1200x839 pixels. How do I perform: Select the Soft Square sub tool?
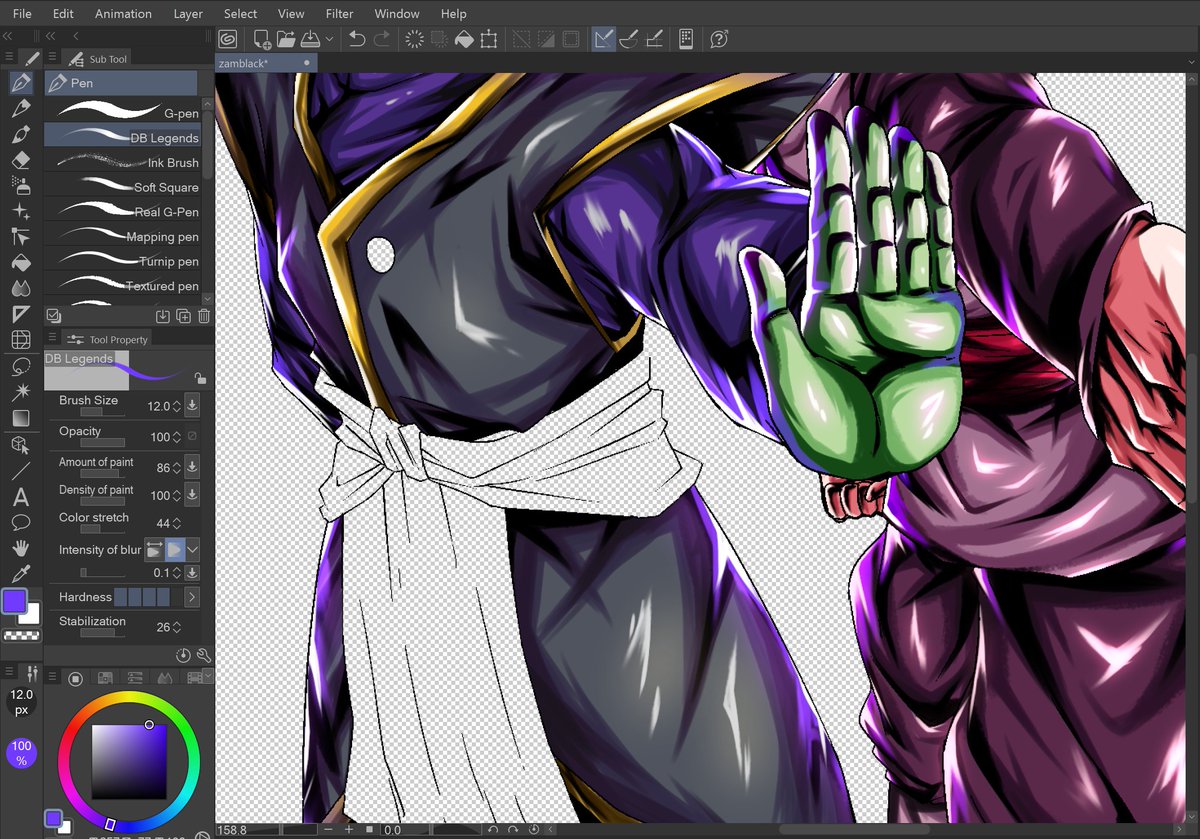tap(123, 187)
